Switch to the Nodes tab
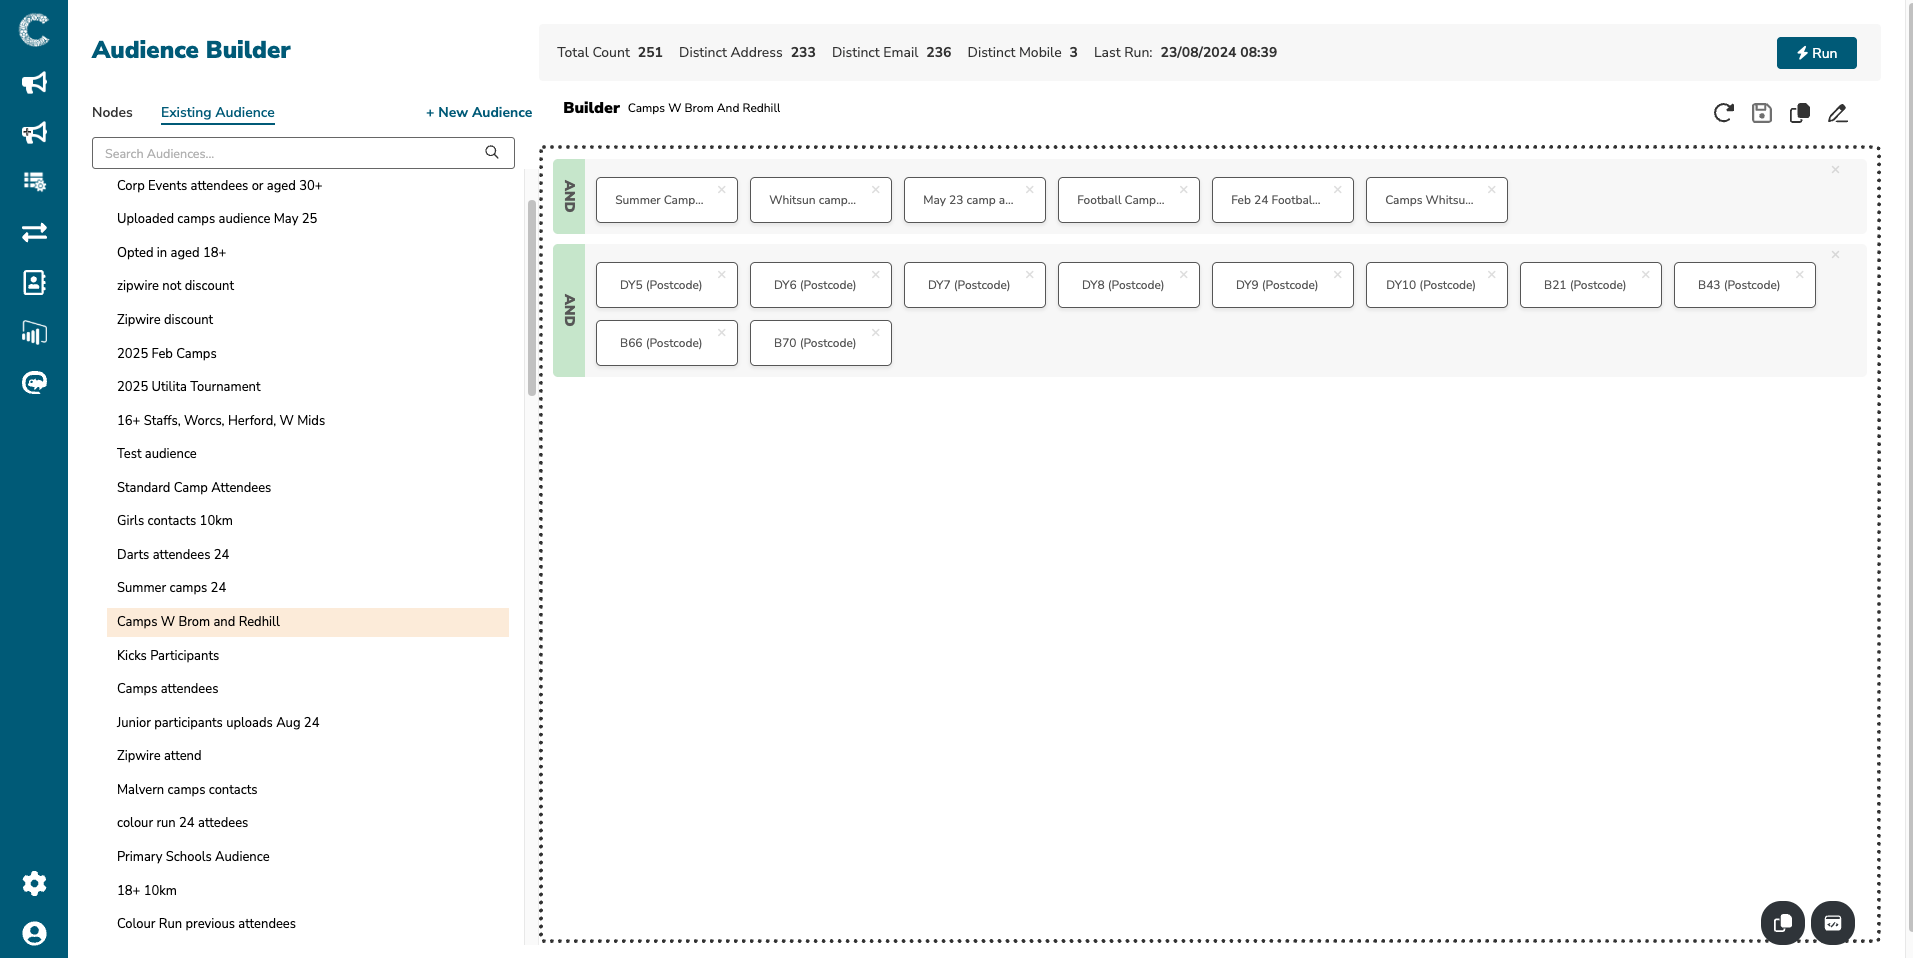The height and width of the screenshot is (958, 1913). point(112,112)
